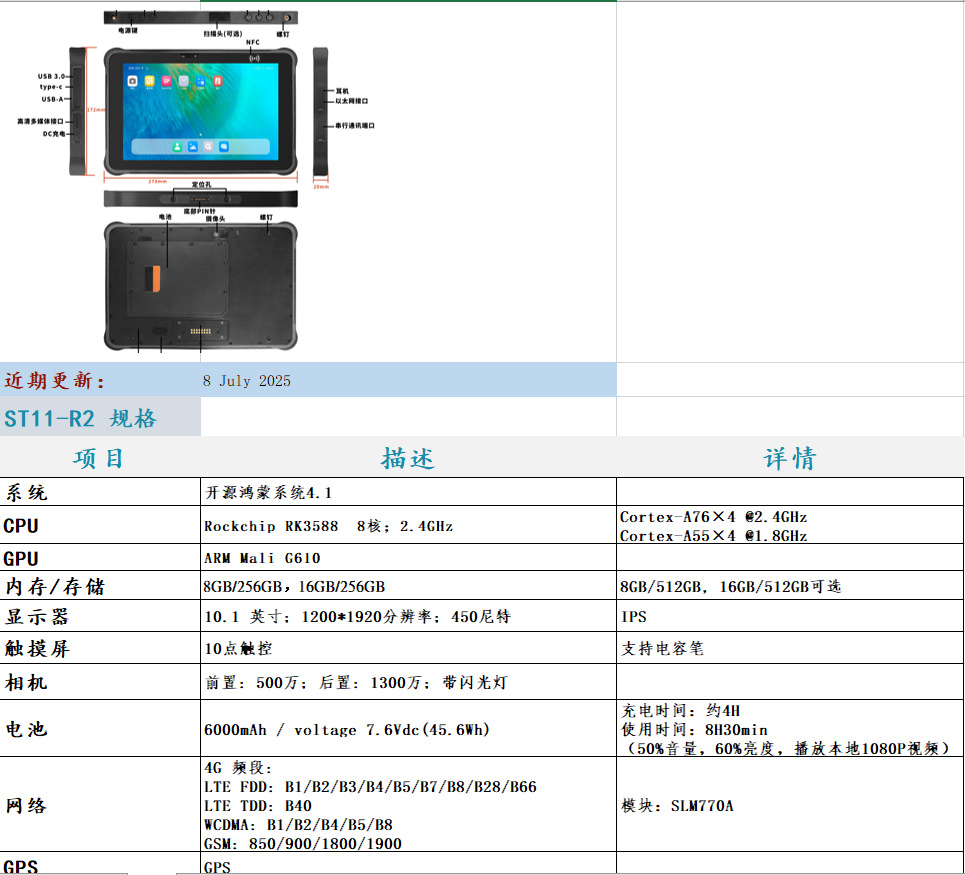The height and width of the screenshot is (875, 965).
Task: Click the '10点触控' cell
Action: 408,648
